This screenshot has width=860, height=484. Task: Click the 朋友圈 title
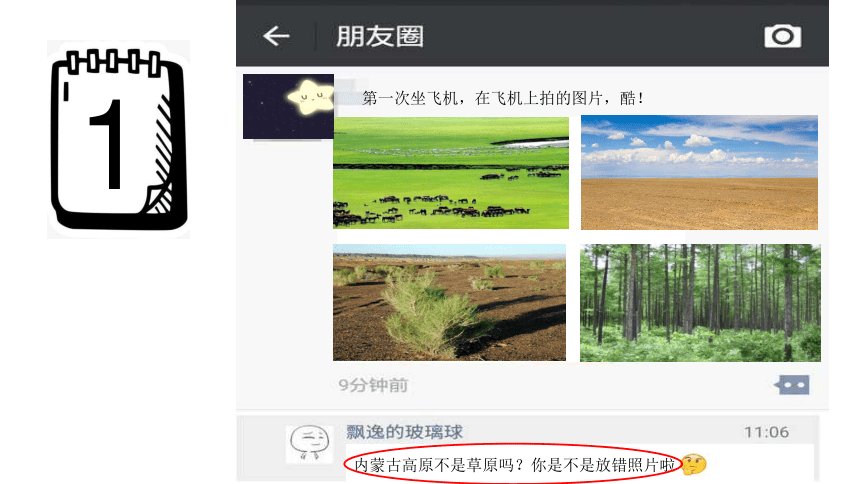(380, 37)
